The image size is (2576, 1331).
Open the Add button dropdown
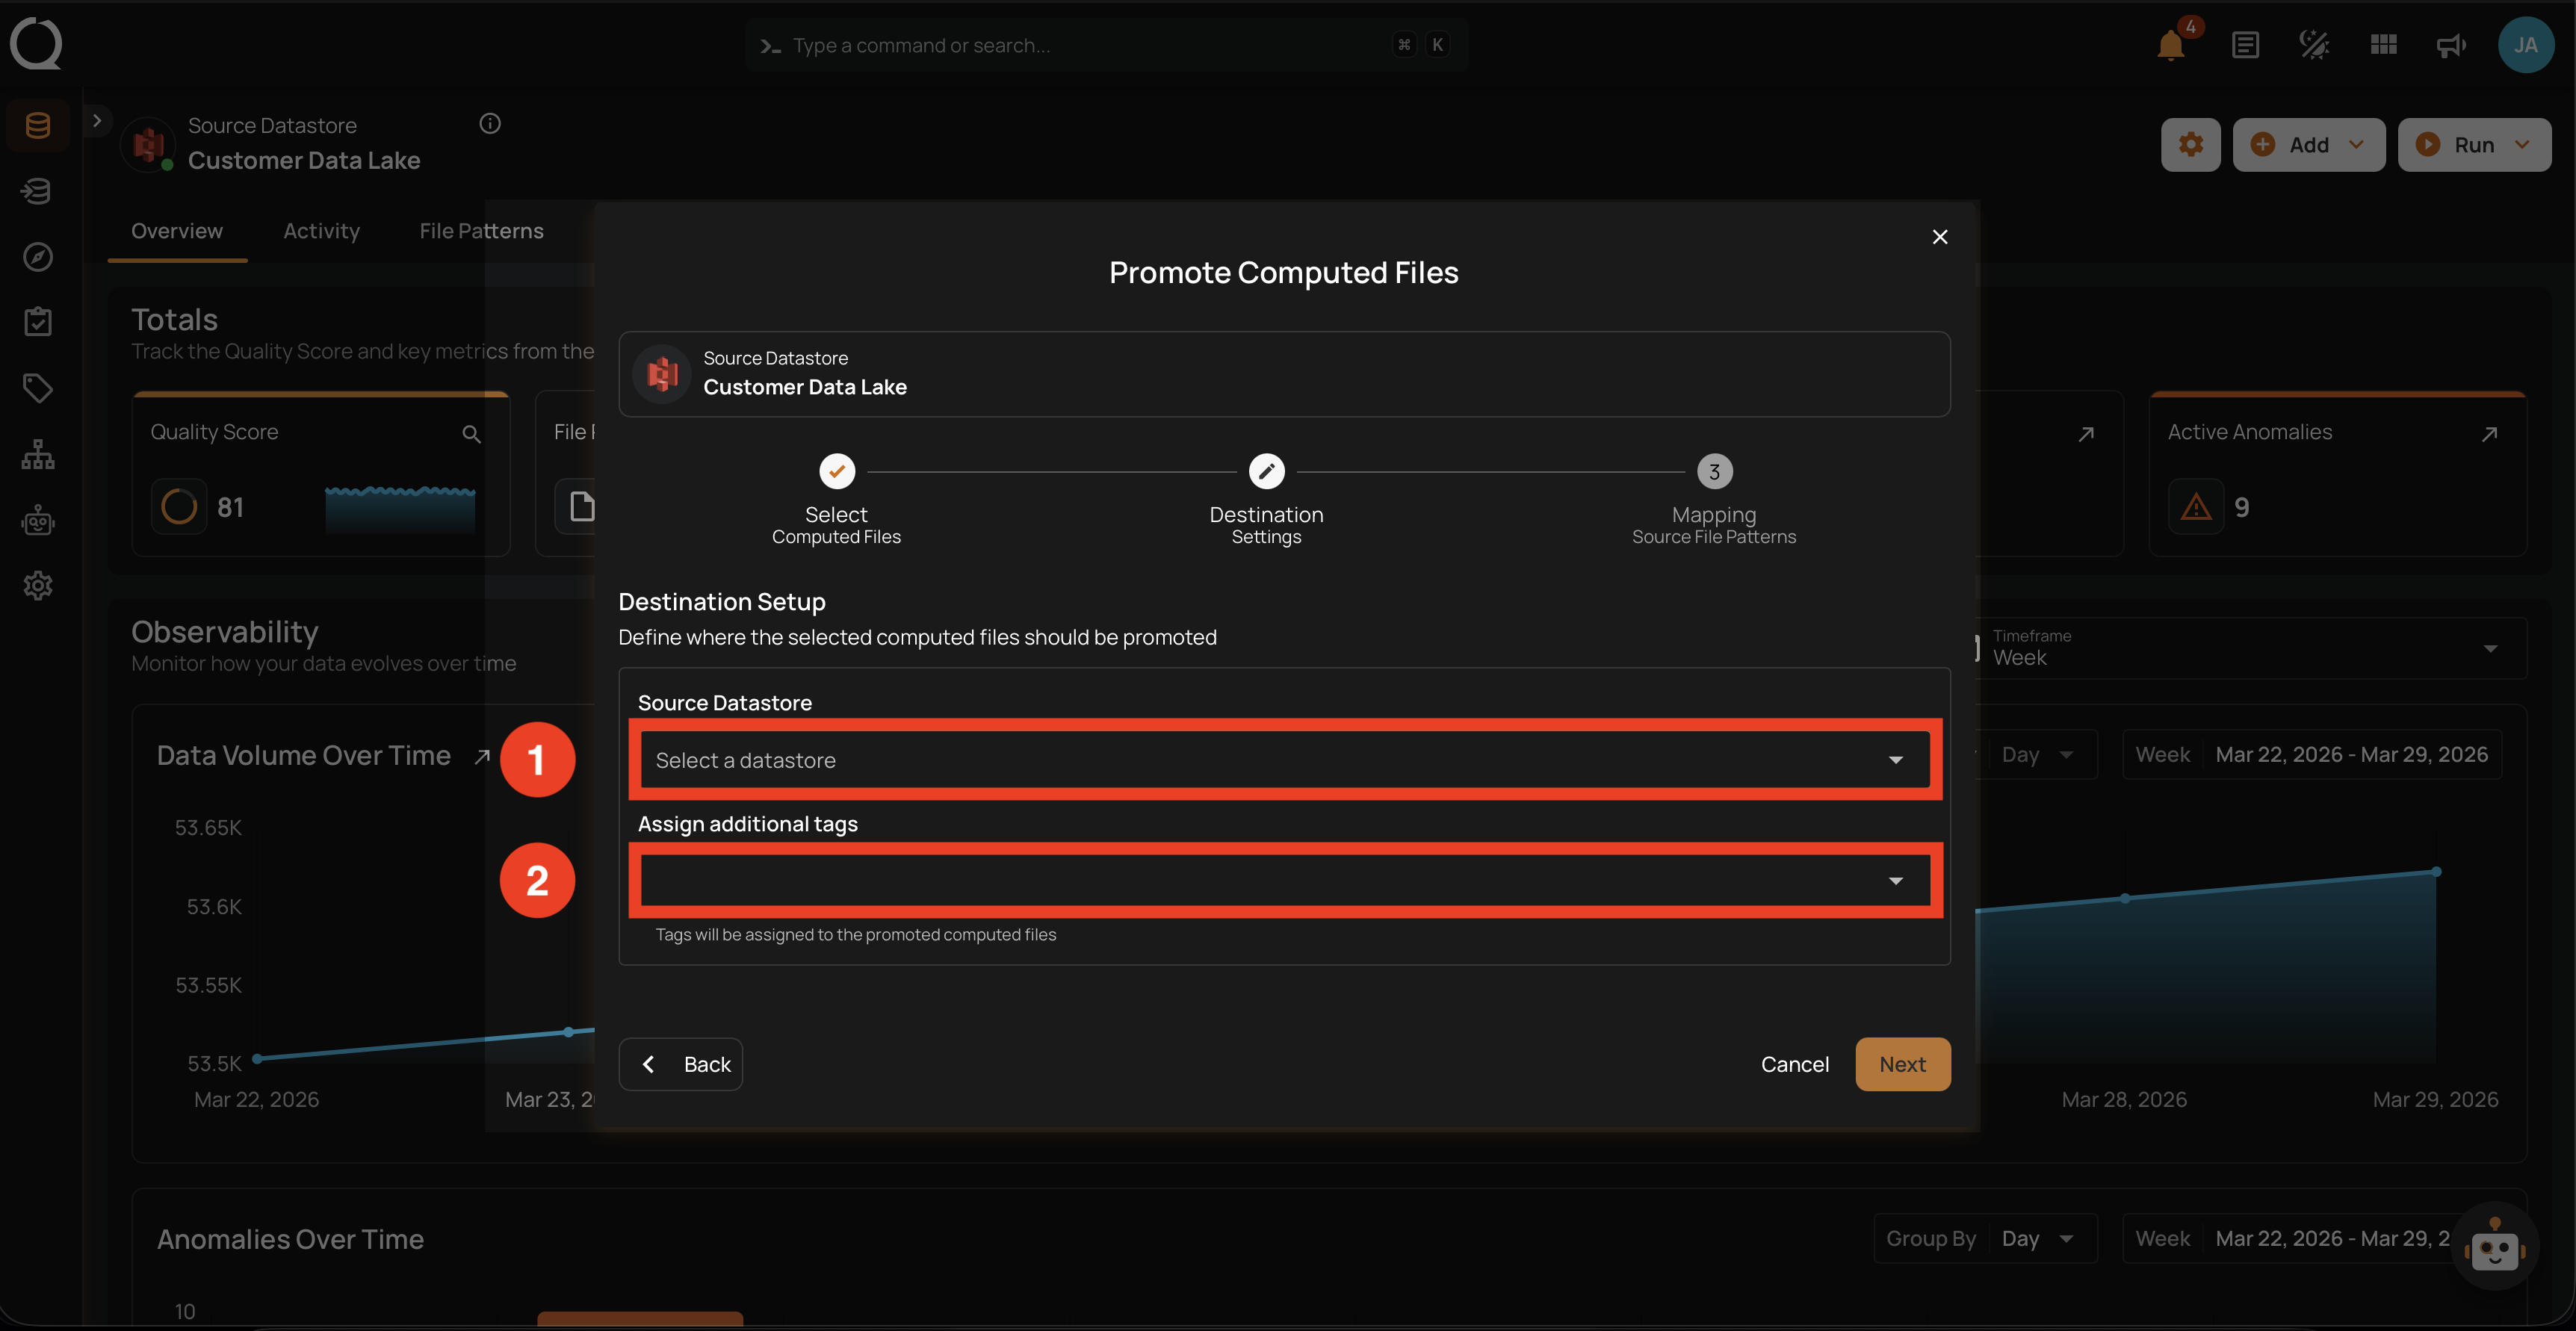(2308, 145)
